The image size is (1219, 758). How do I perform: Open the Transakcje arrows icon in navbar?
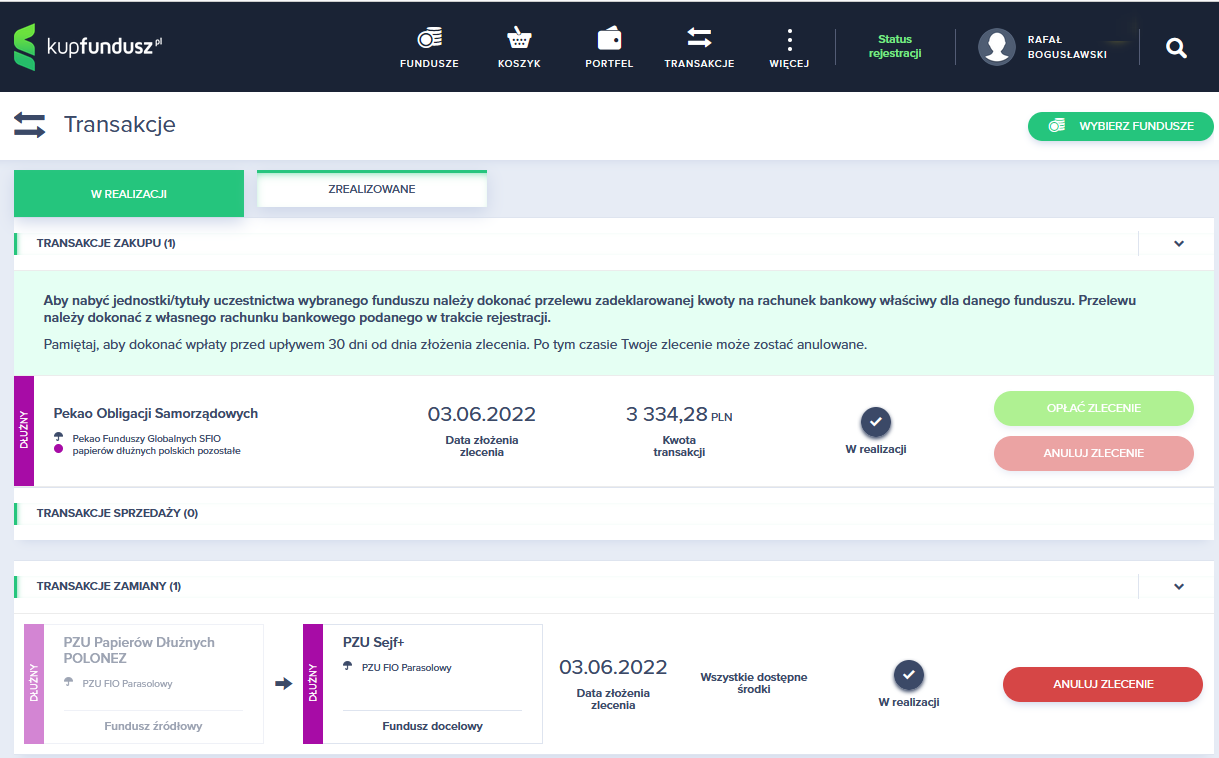pos(699,38)
